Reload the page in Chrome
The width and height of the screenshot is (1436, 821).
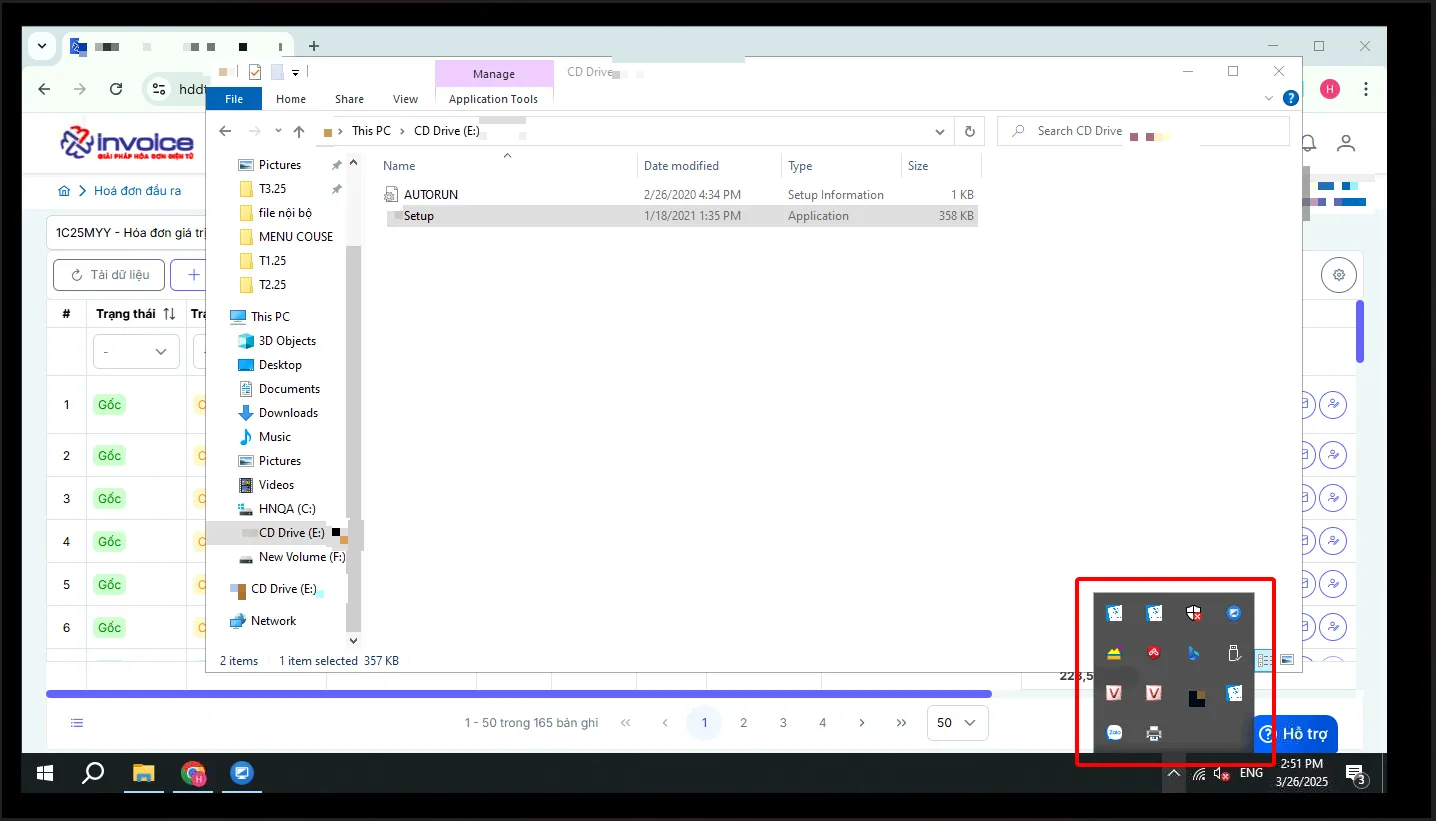[116, 89]
